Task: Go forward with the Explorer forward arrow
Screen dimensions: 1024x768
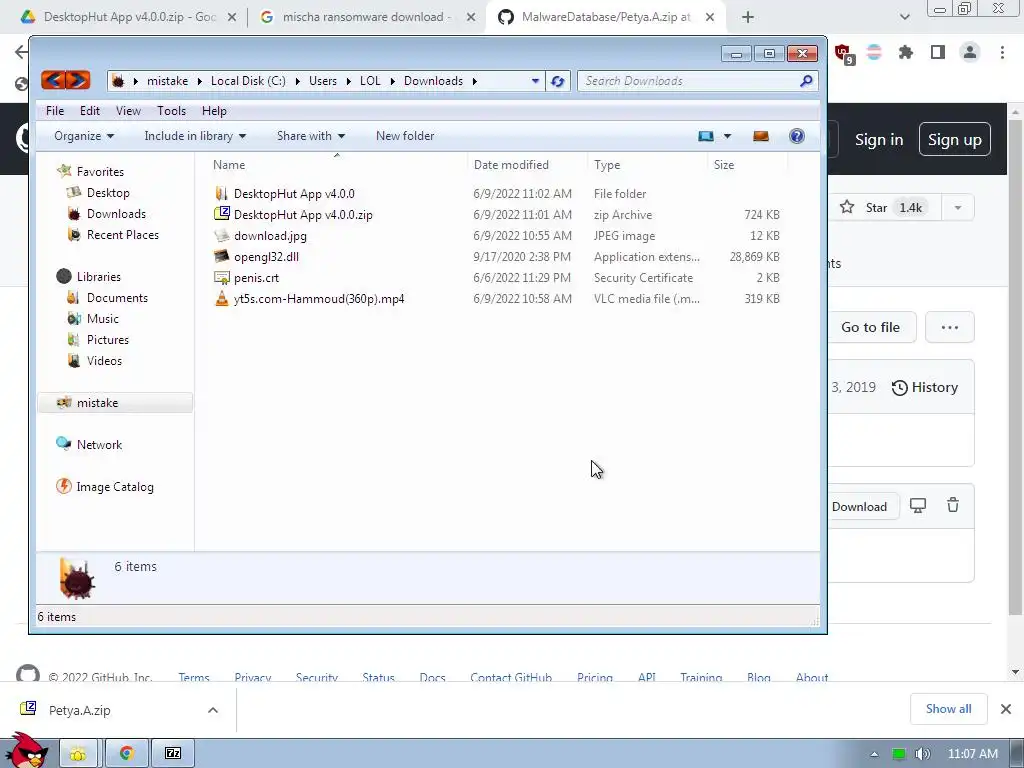Action: click(78, 80)
